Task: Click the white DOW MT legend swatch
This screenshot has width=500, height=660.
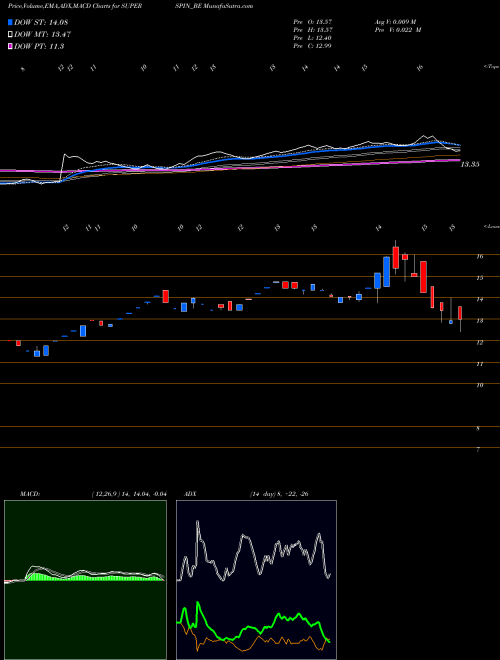Action: (10, 35)
